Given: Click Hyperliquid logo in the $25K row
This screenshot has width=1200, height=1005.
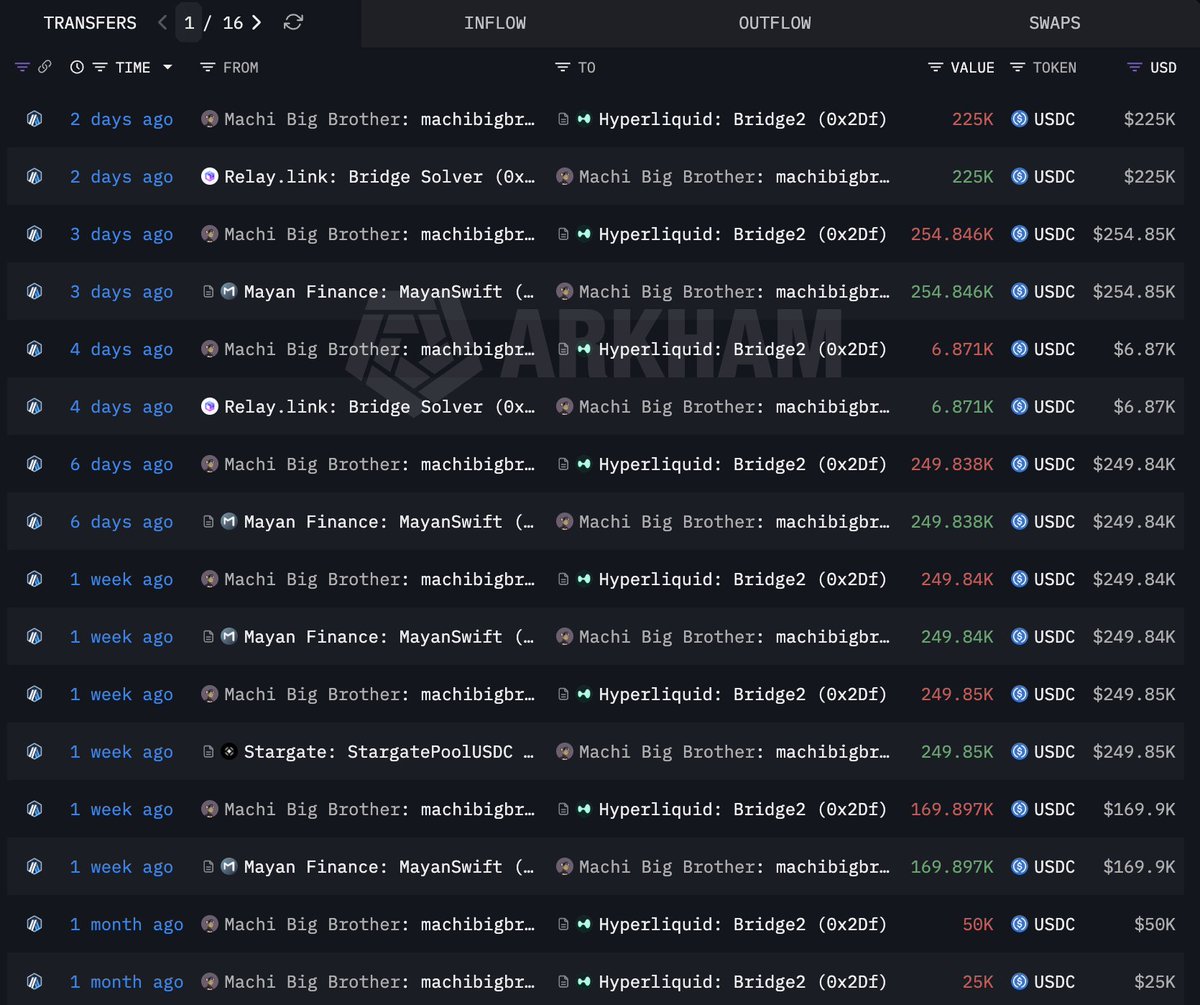Looking at the screenshot, I should pos(584,982).
